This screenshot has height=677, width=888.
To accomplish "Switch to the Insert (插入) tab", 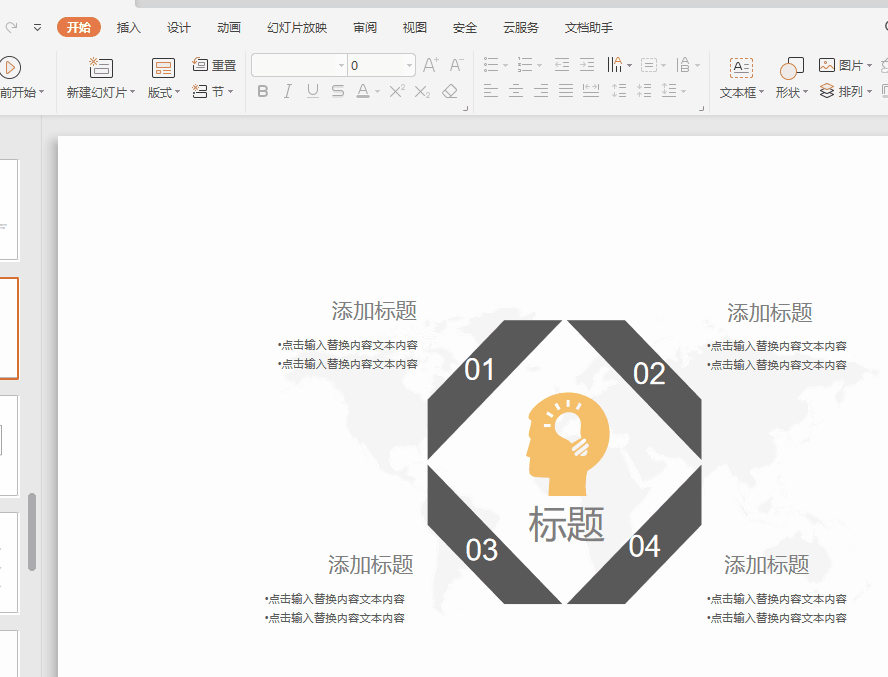I will tap(129, 28).
